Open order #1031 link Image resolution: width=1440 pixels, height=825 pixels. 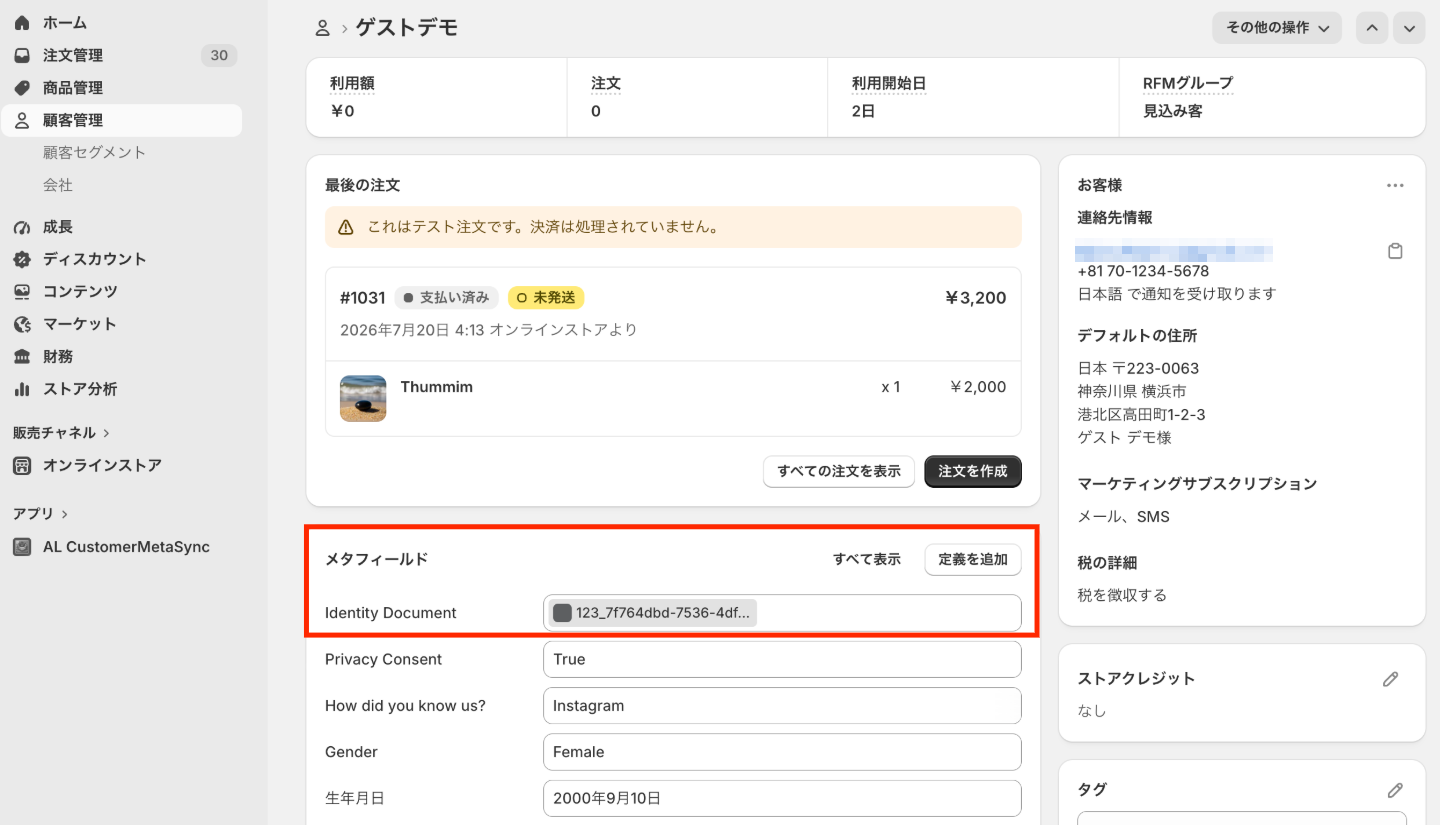tap(362, 297)
